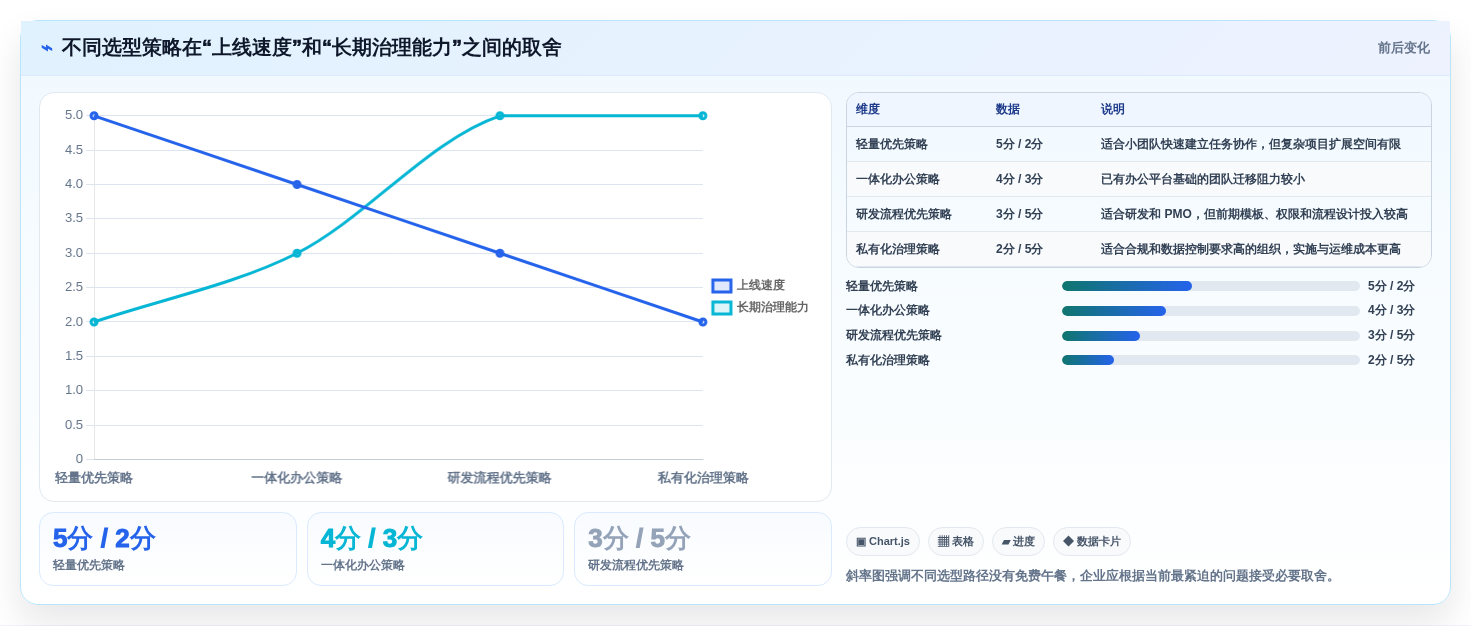Click the lightning icon beside the title
This screenshot has height=626, width=1471.
click(47, 48)
